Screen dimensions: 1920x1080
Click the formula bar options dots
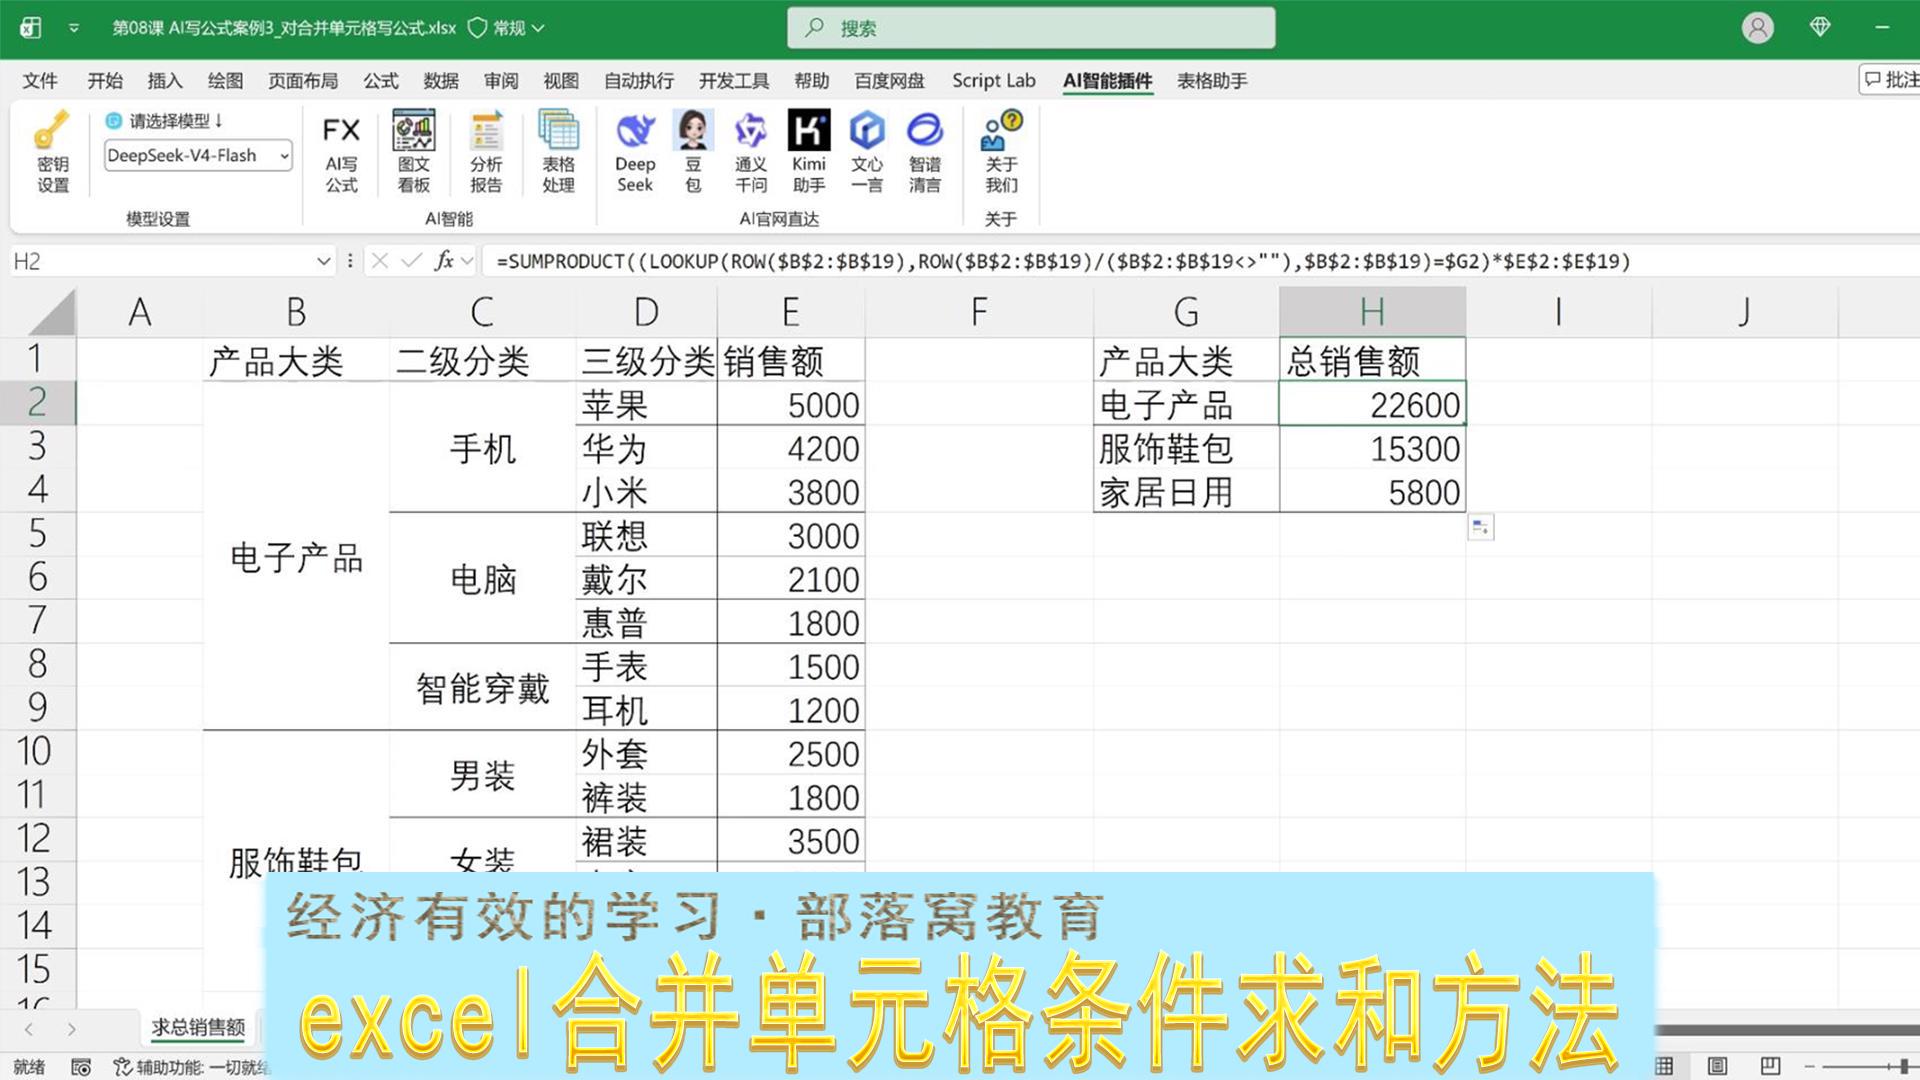coord(349,261)
